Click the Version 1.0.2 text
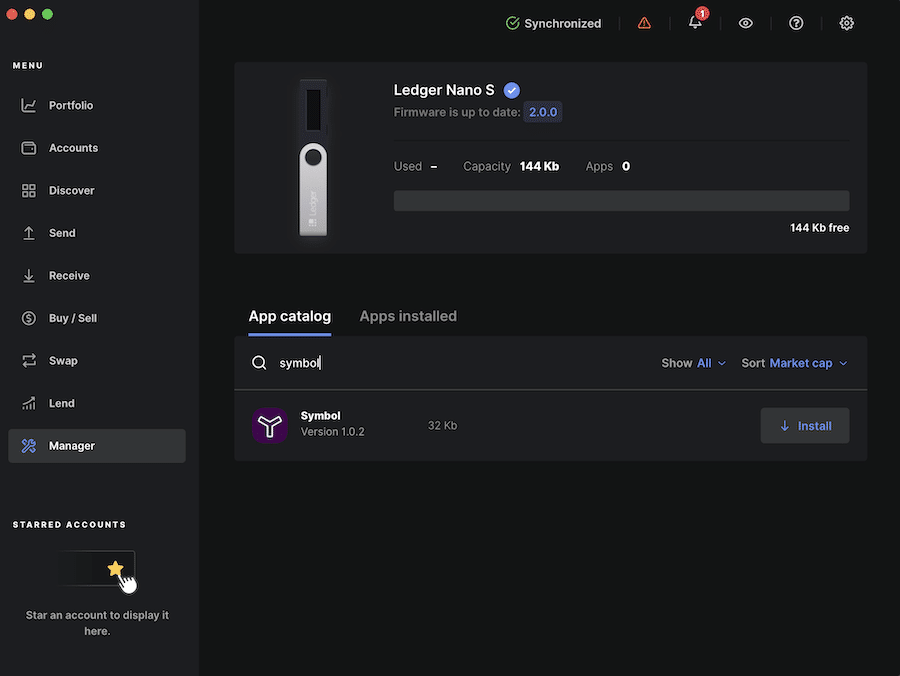 click(332, 432)
